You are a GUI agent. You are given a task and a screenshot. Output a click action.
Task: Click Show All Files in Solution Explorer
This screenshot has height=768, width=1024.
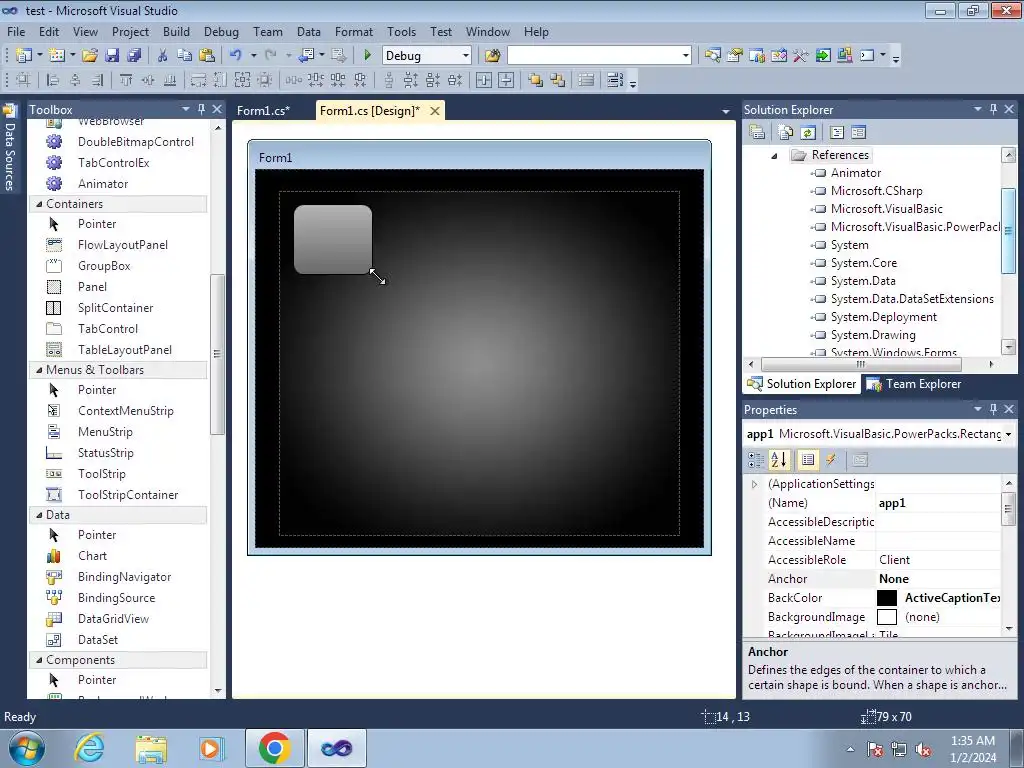click(786, 133)
